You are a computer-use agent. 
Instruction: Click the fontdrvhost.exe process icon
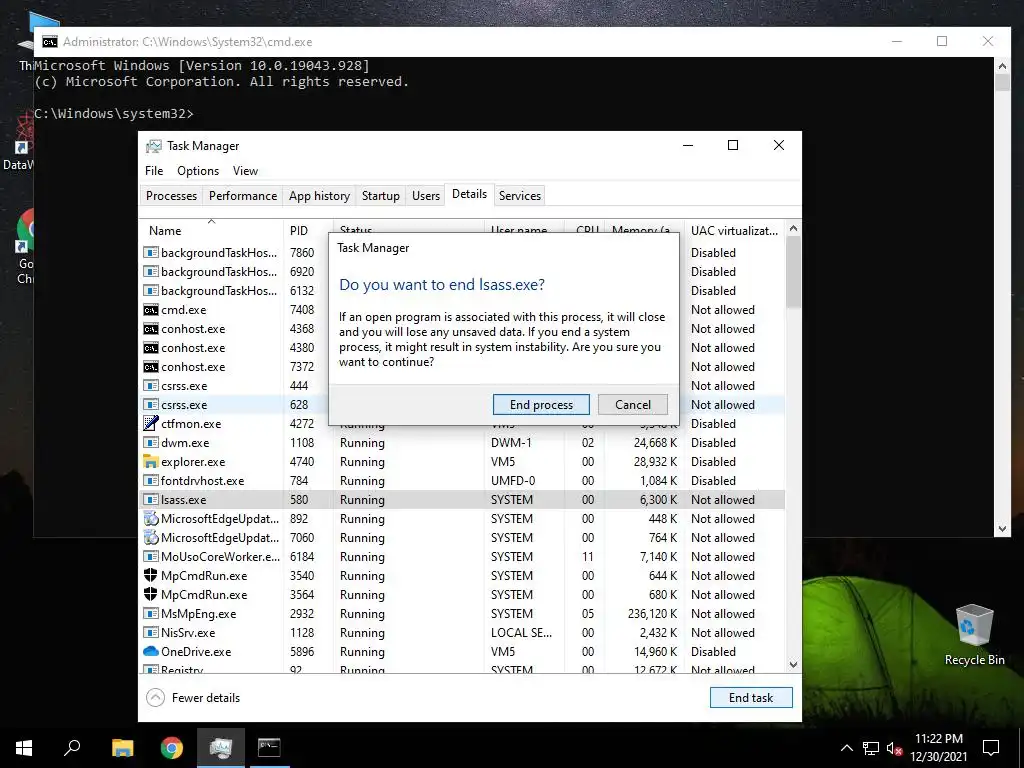pos(151,481)
